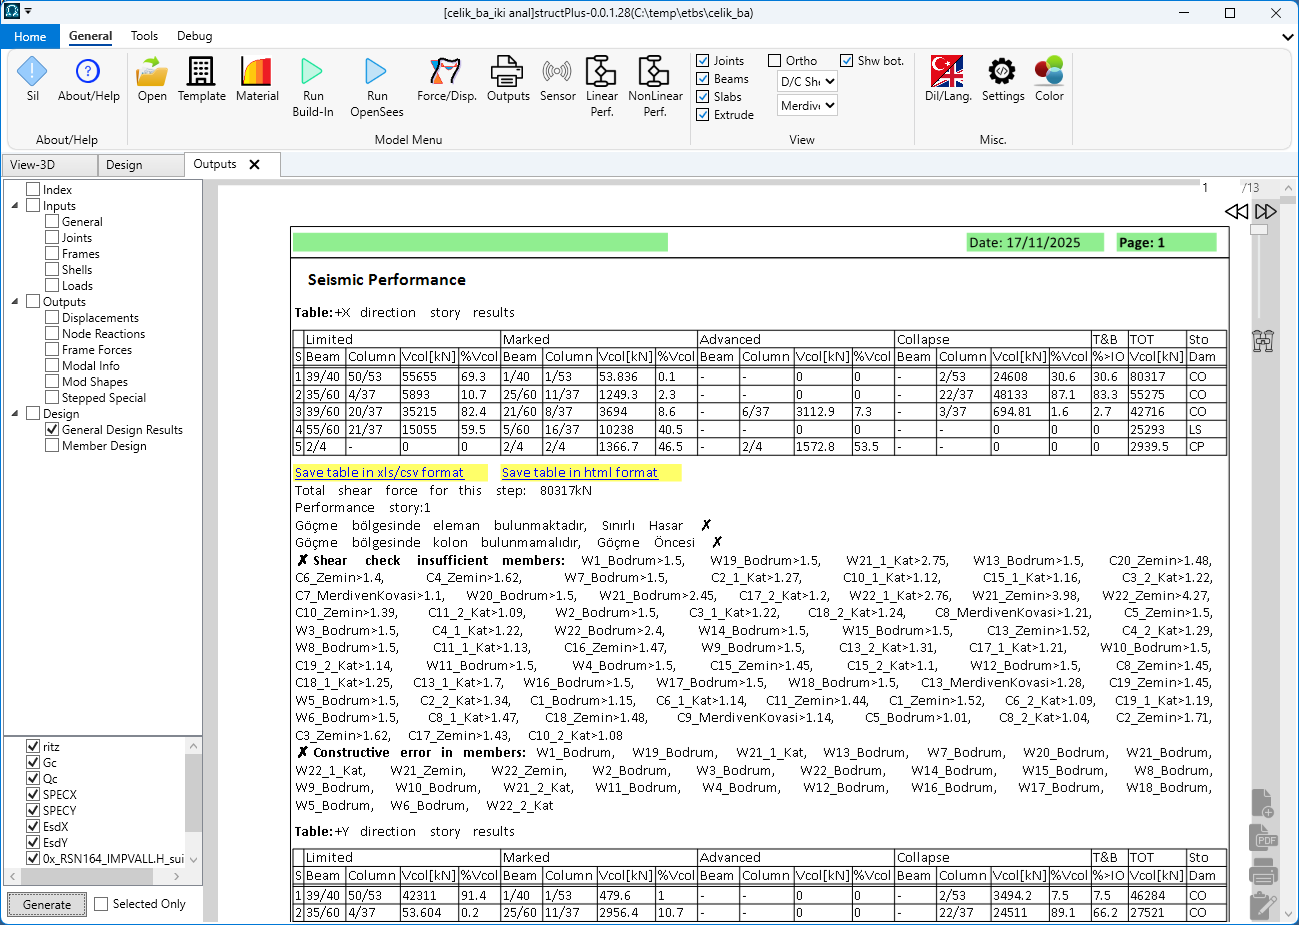Click the Sil (delete) icon
Screen dimensions: 1299x925
coord(33,72)
